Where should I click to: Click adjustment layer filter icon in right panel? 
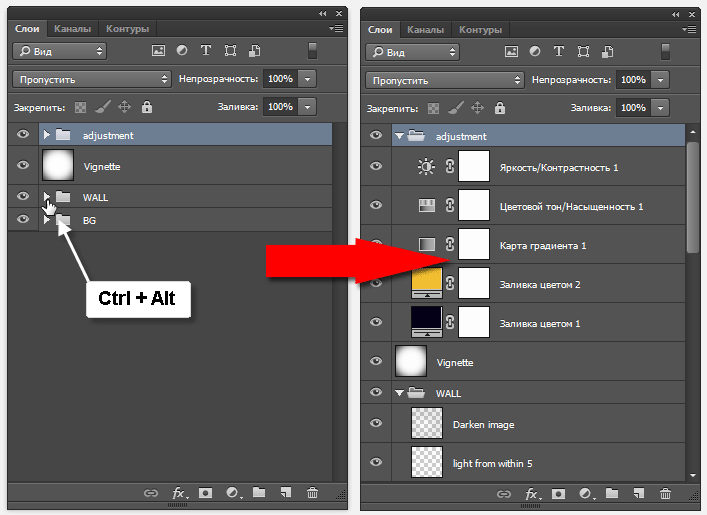[535, 51]
